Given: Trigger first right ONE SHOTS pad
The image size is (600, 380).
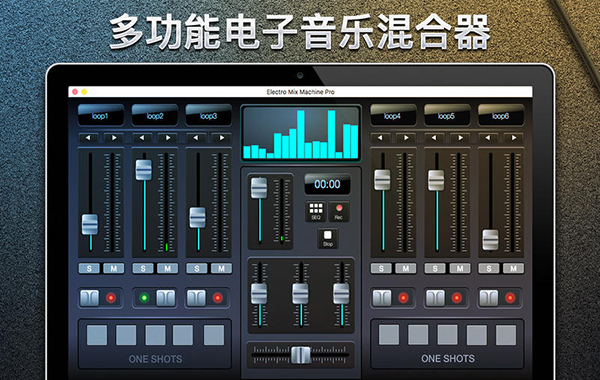Looking at the screenshot, I should coord(389,335).
